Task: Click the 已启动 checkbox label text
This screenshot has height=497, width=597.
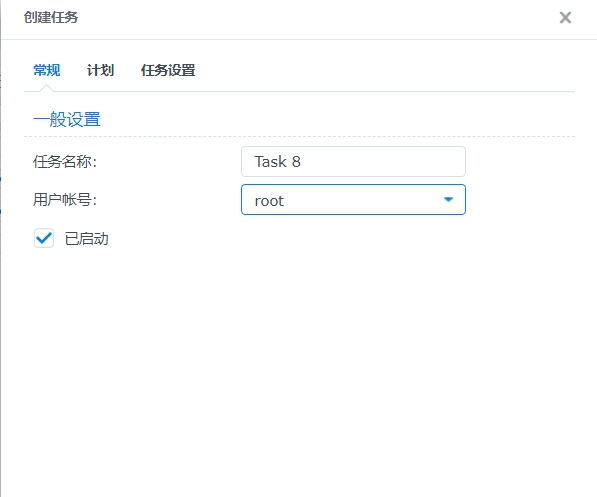Action: (x=87, y=239)
